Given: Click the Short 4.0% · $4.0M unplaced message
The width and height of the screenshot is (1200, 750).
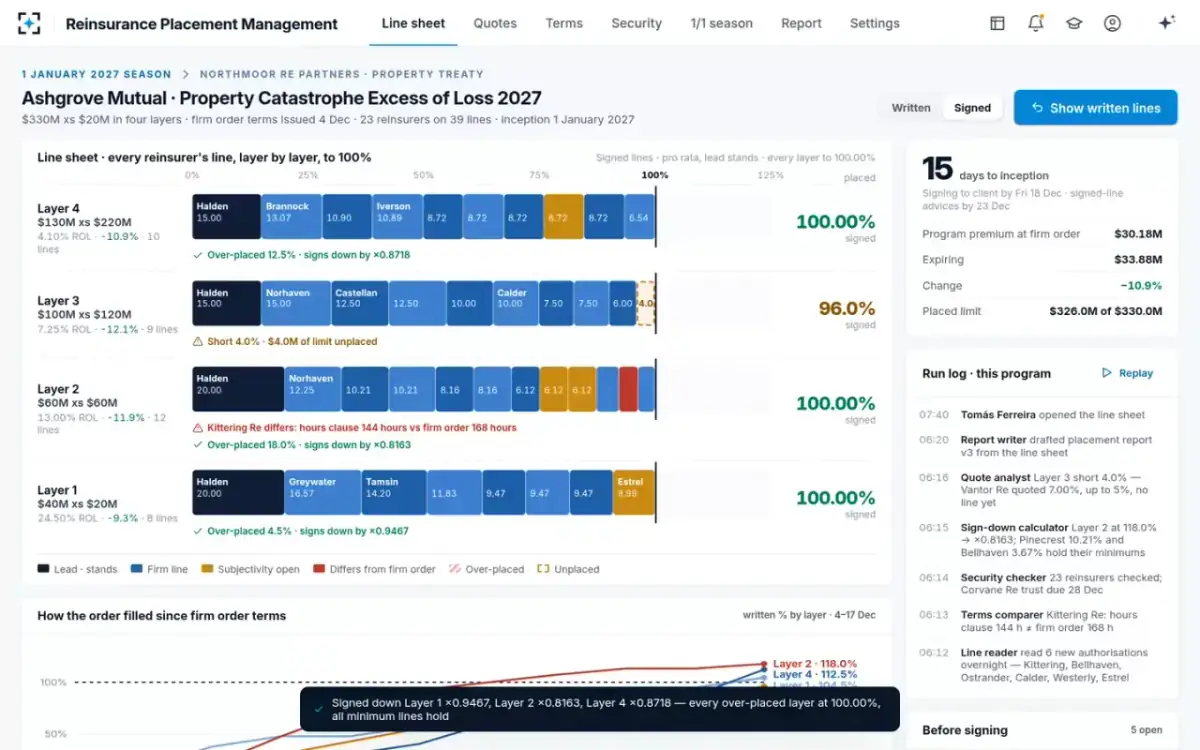Looking at the screenshot, I should (292, 341).
